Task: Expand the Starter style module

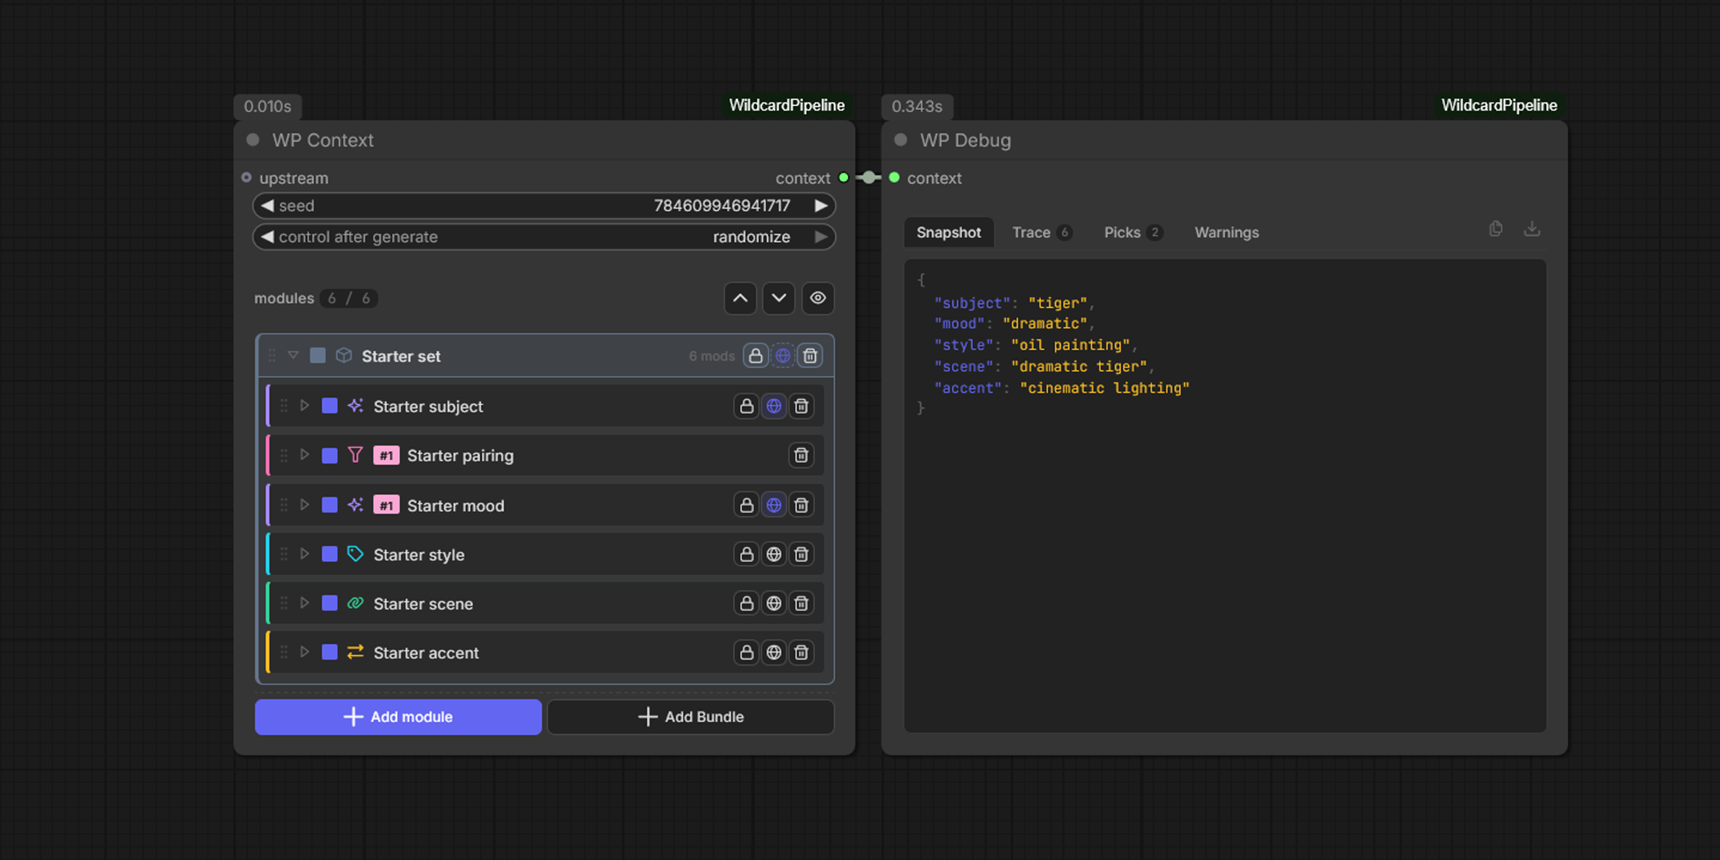Action: [x=304, y=554]
